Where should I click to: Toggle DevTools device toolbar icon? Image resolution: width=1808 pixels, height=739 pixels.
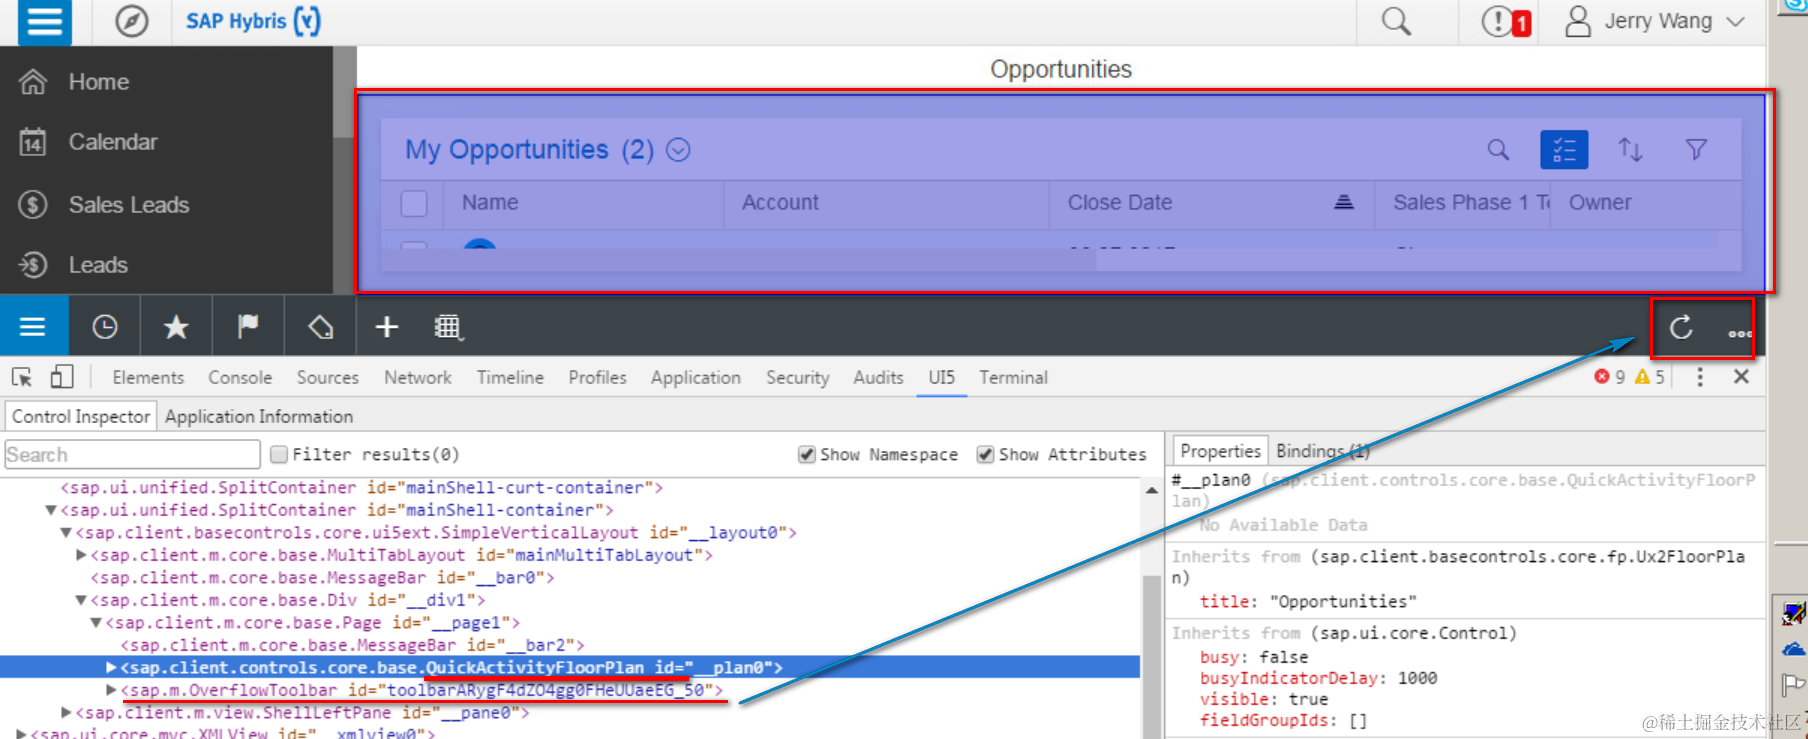click(62, 377)
